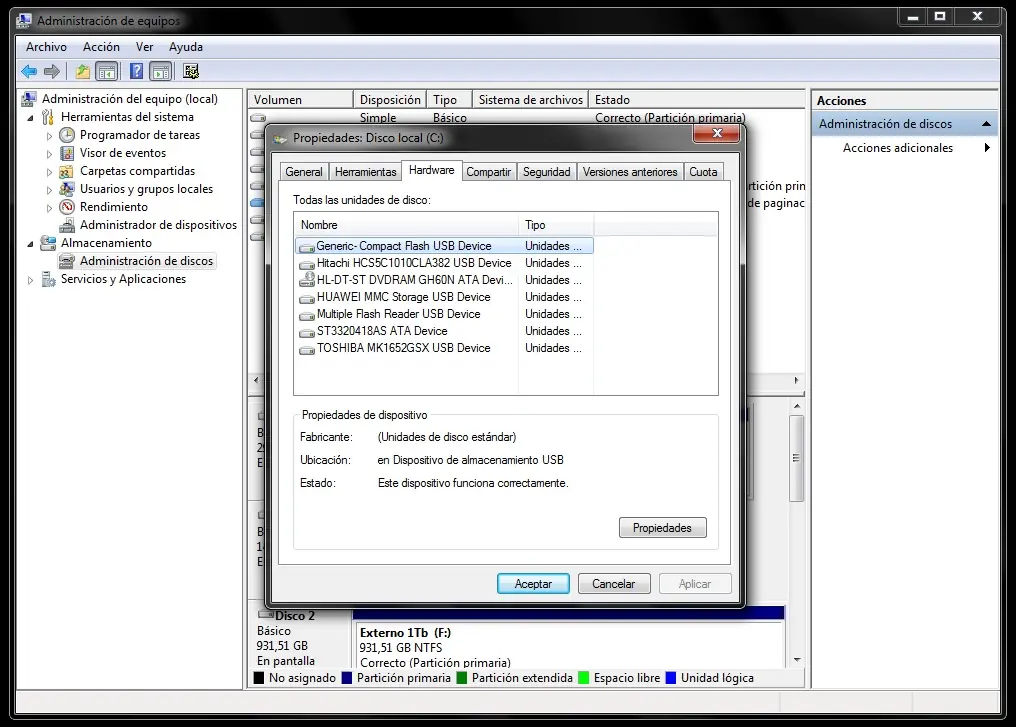Close the Propiedades: Disco local dialog
The width and height of the screenshot is (1016, 727).
(717, 133)
